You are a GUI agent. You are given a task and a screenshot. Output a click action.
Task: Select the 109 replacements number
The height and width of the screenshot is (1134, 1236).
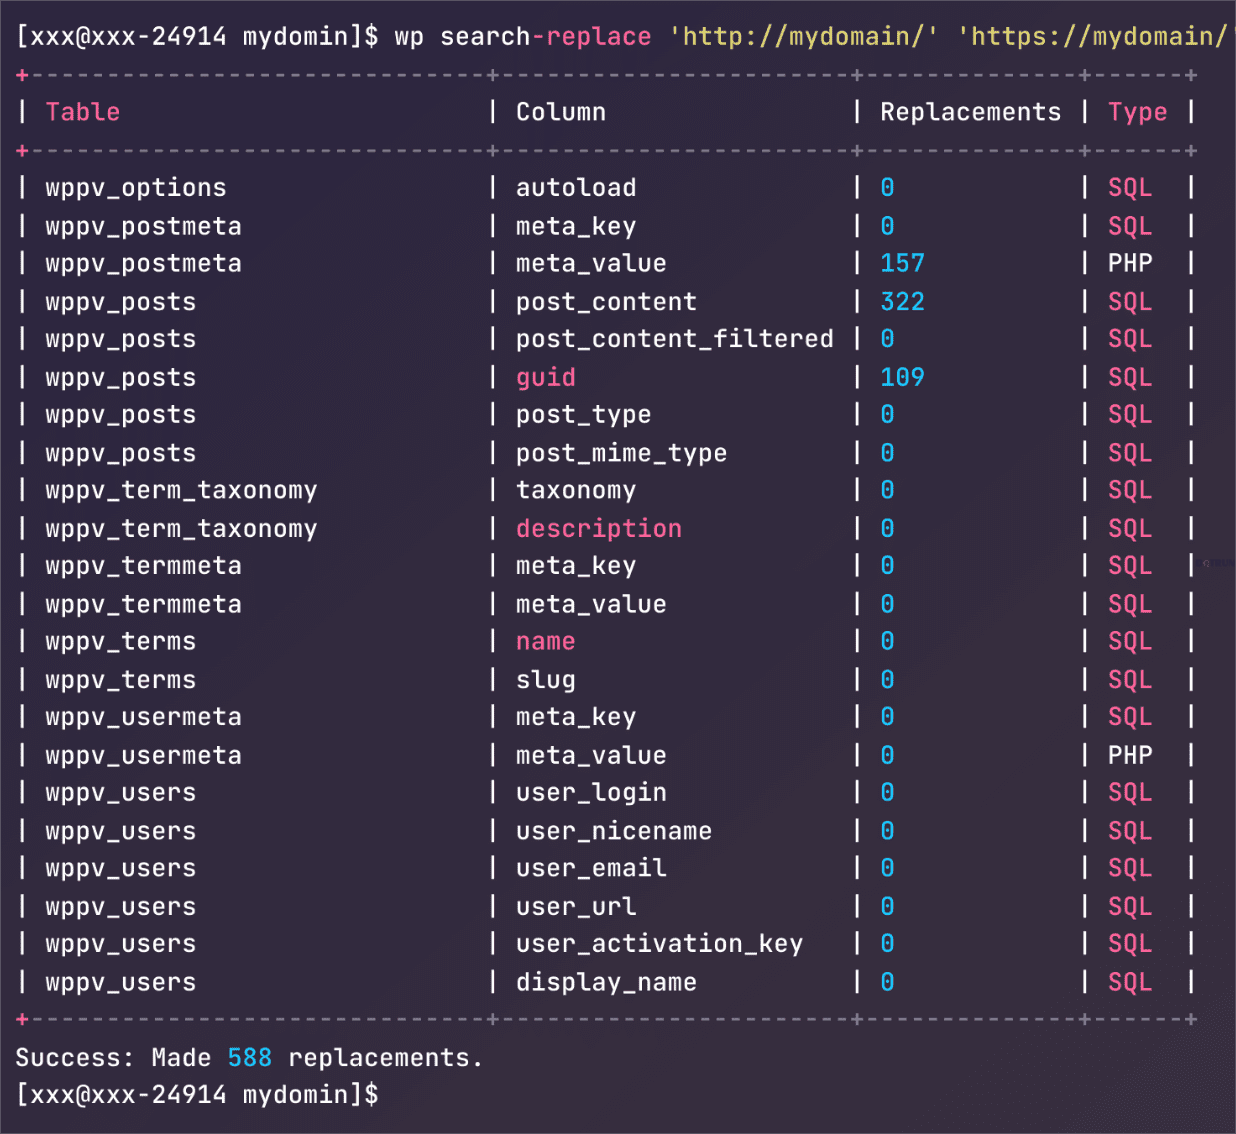902,377
